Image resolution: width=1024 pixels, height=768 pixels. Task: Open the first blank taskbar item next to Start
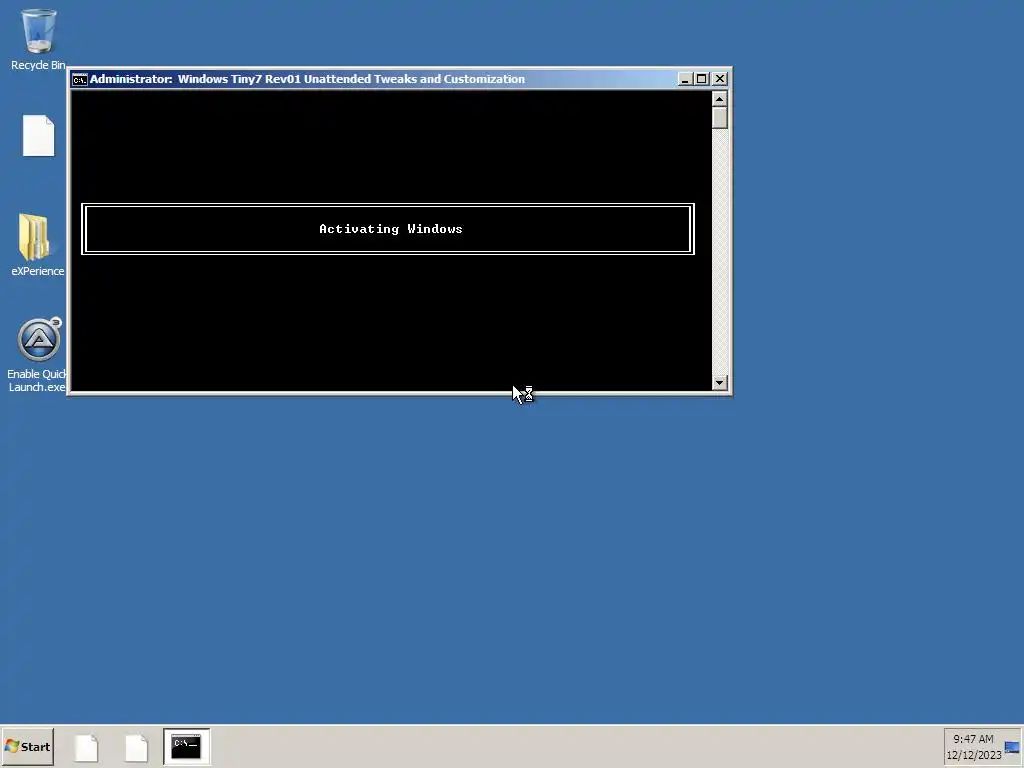click(x=86, y=747)
